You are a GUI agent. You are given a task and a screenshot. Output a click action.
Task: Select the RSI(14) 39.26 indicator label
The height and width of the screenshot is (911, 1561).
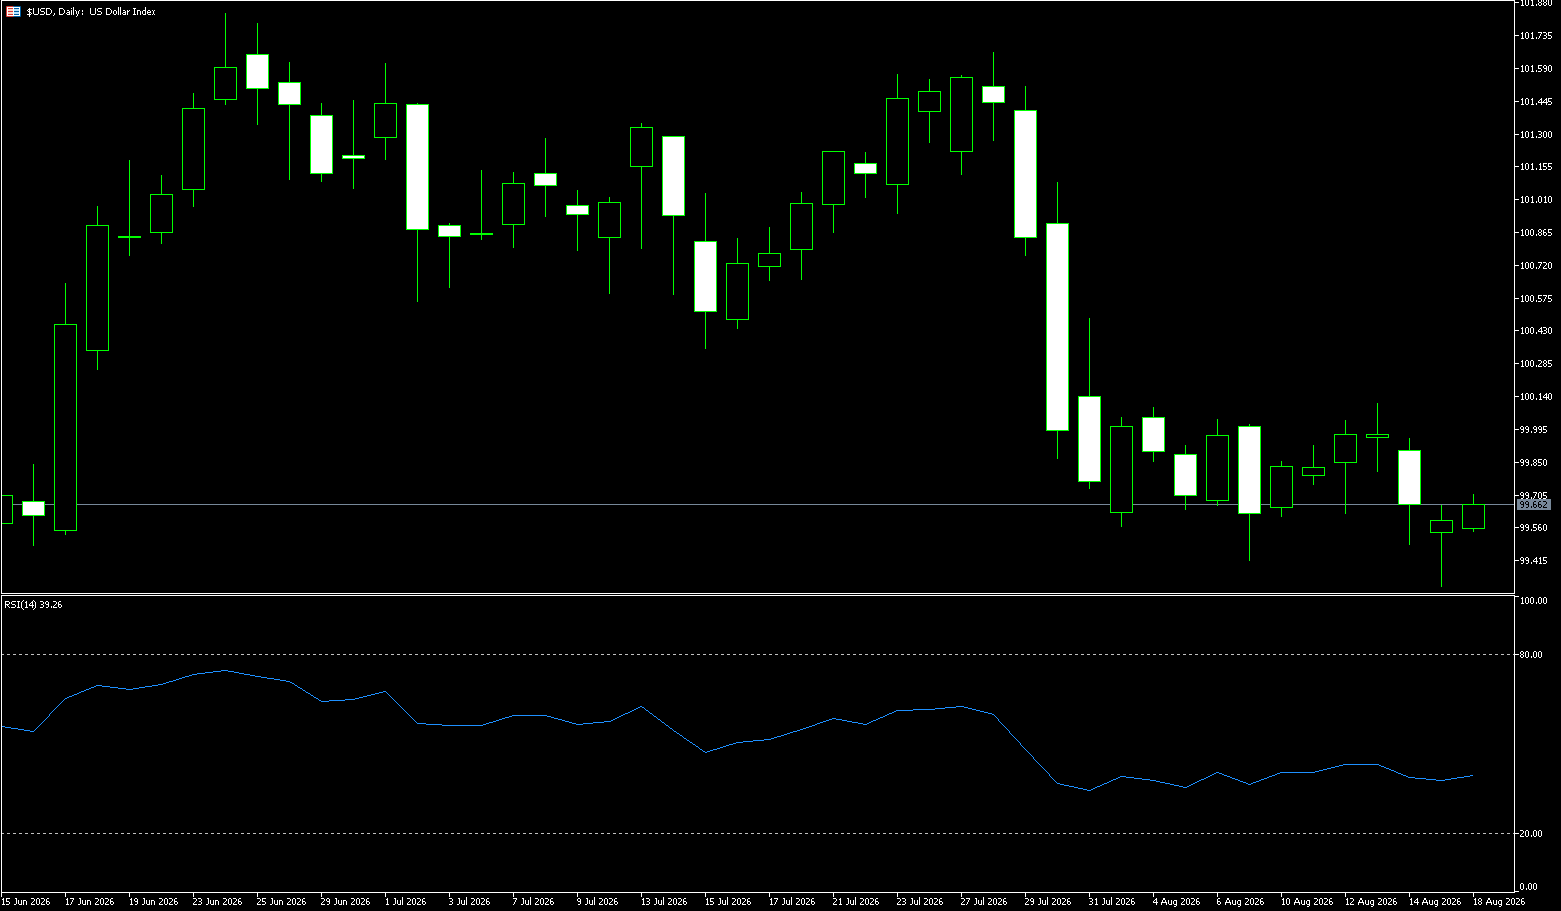33,605
